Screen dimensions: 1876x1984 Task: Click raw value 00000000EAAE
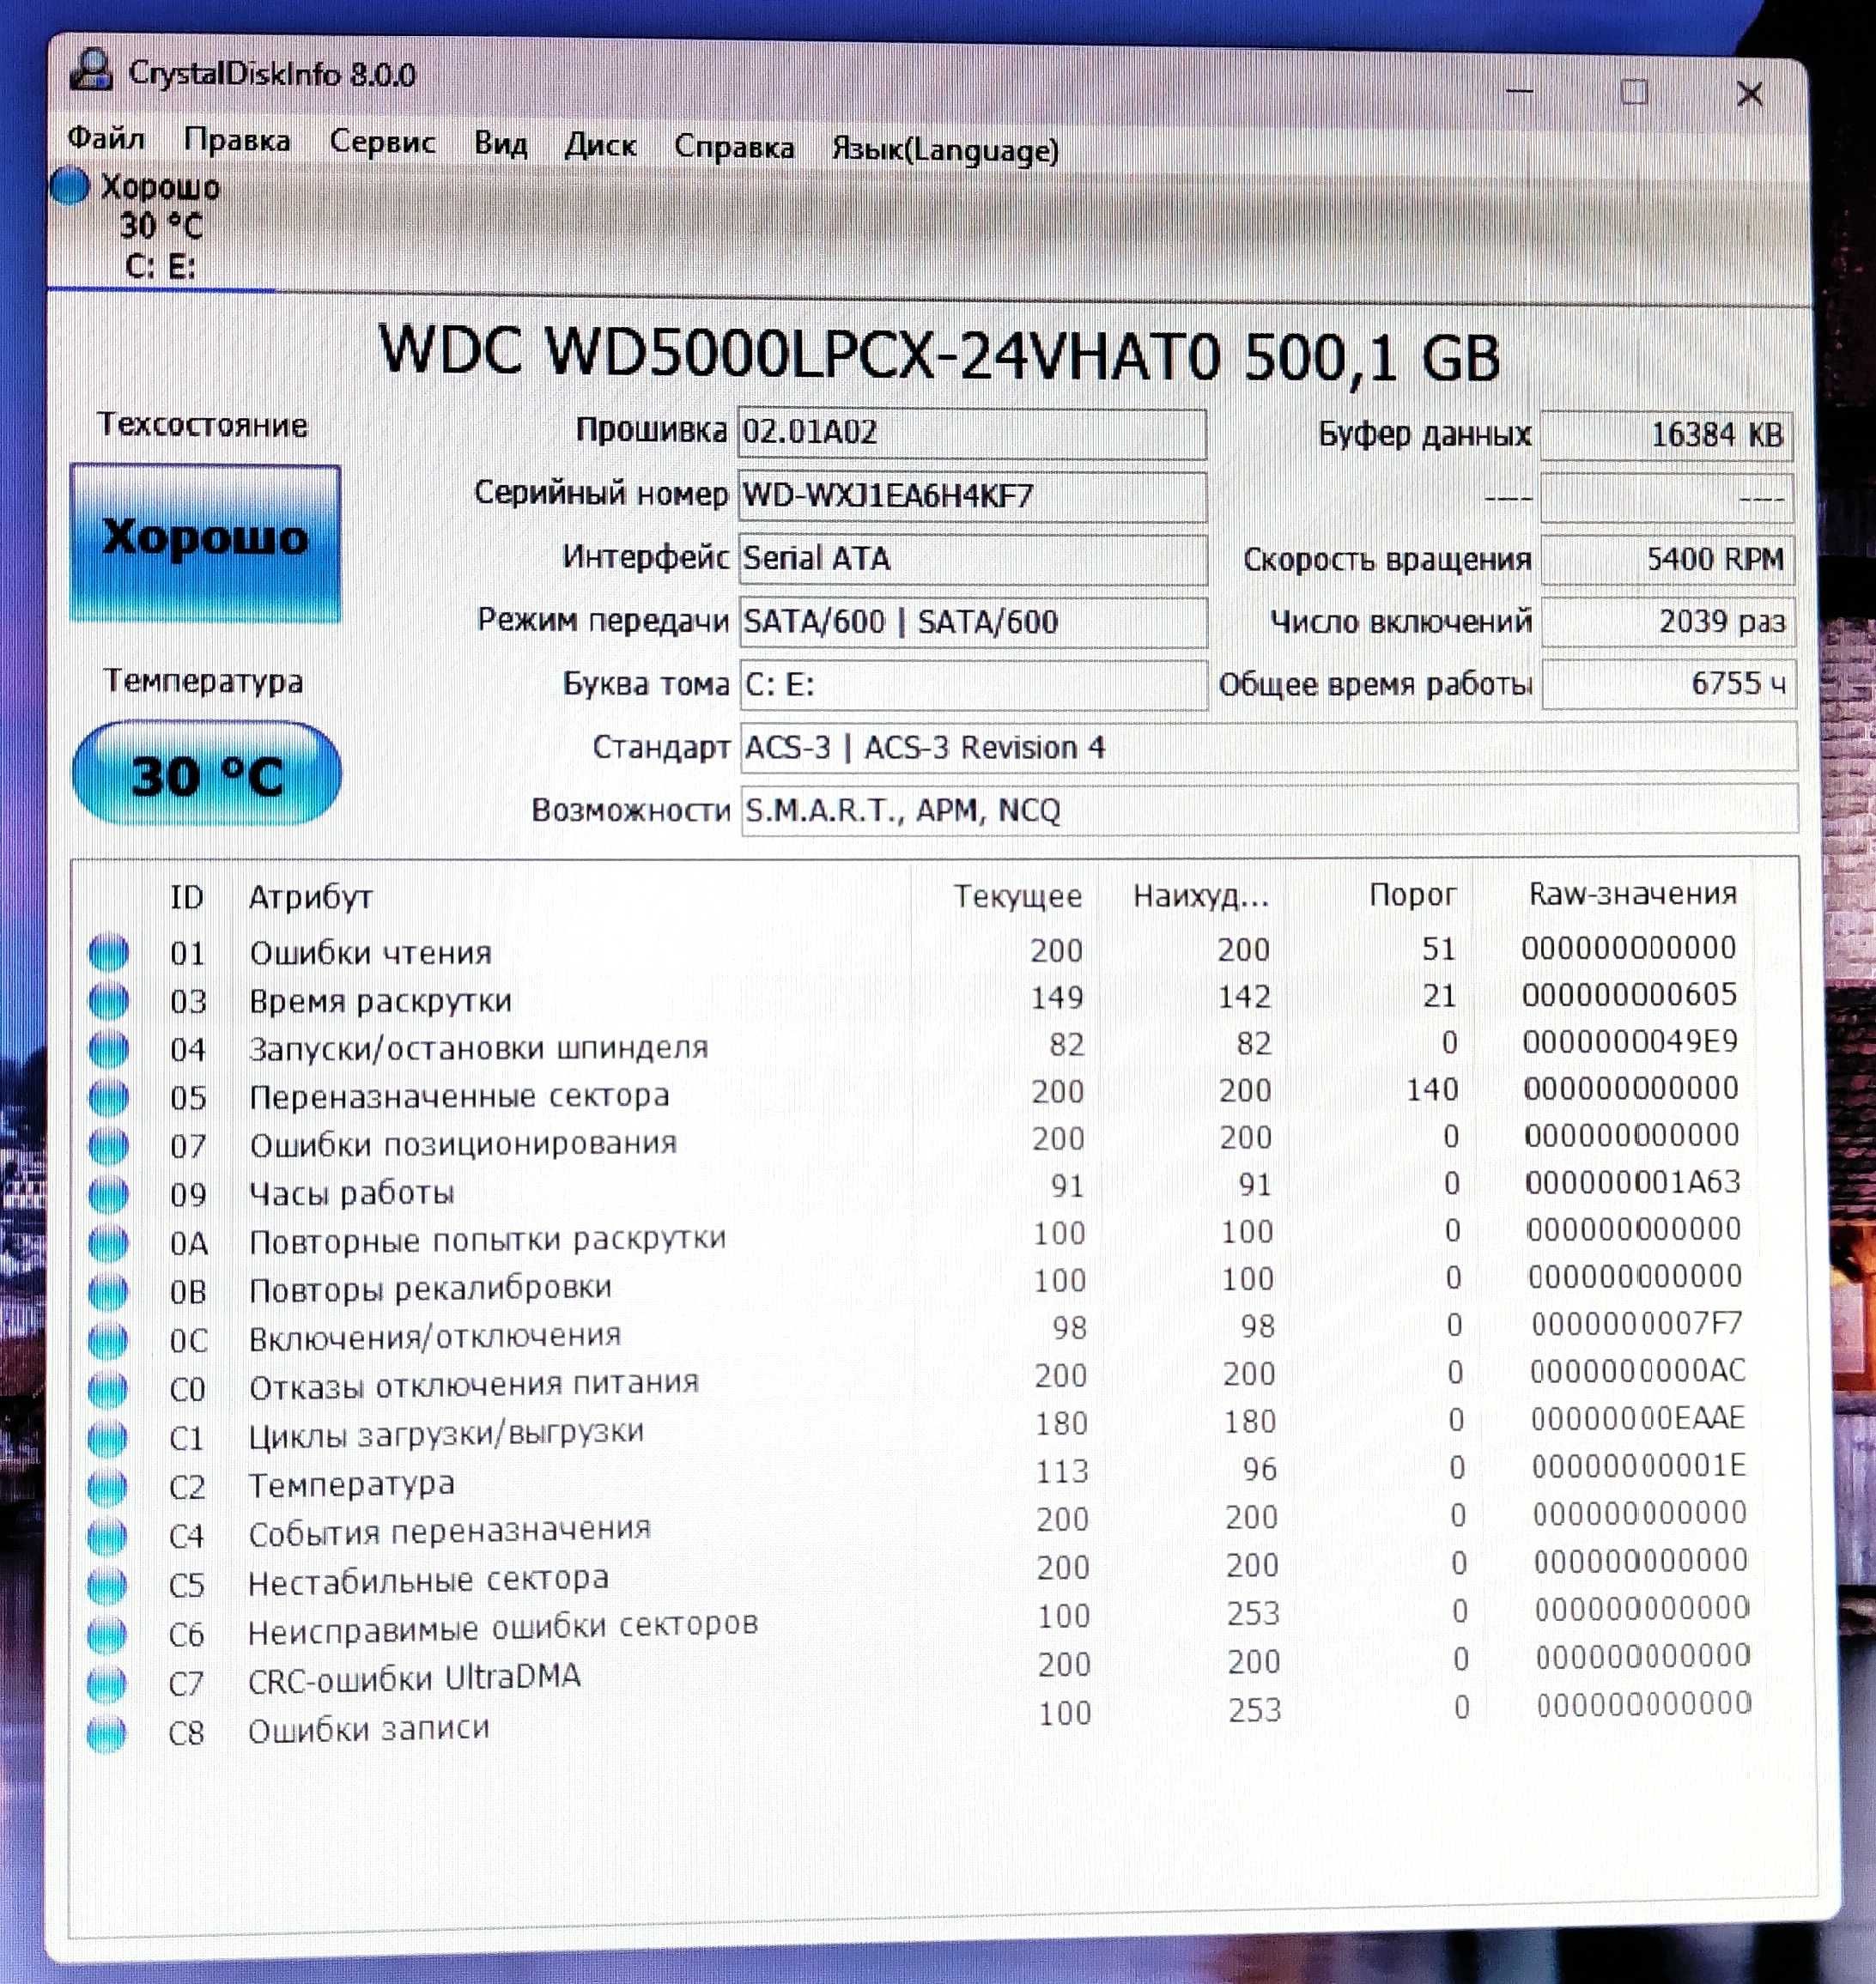1638,1417
